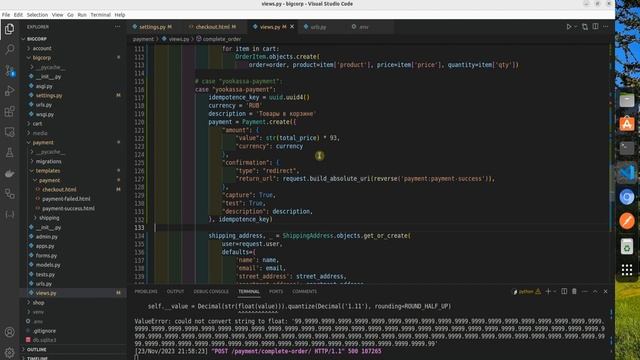The height and width of the screenshot is (360, 640).
Task: Open the File menu
Action: tap(6, 15)
